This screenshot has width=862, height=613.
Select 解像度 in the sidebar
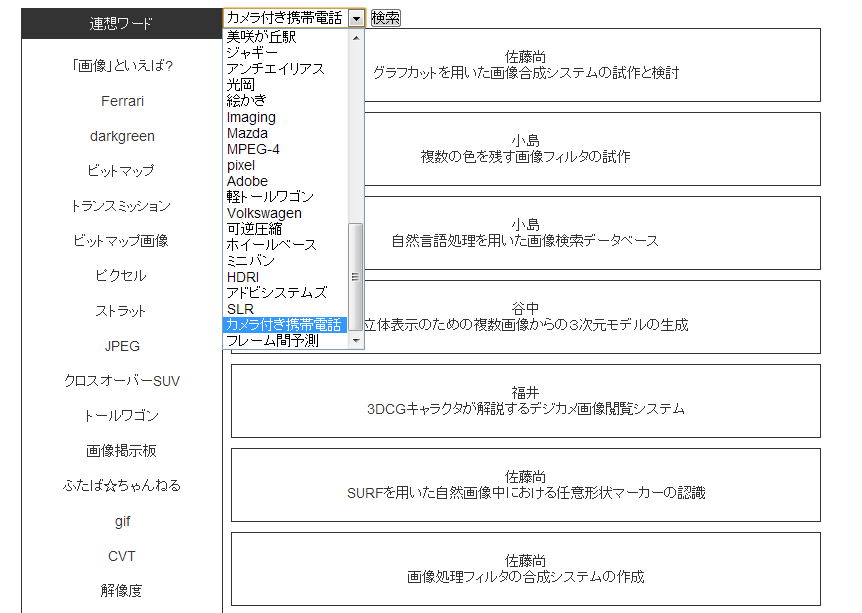tap(122, 591)
